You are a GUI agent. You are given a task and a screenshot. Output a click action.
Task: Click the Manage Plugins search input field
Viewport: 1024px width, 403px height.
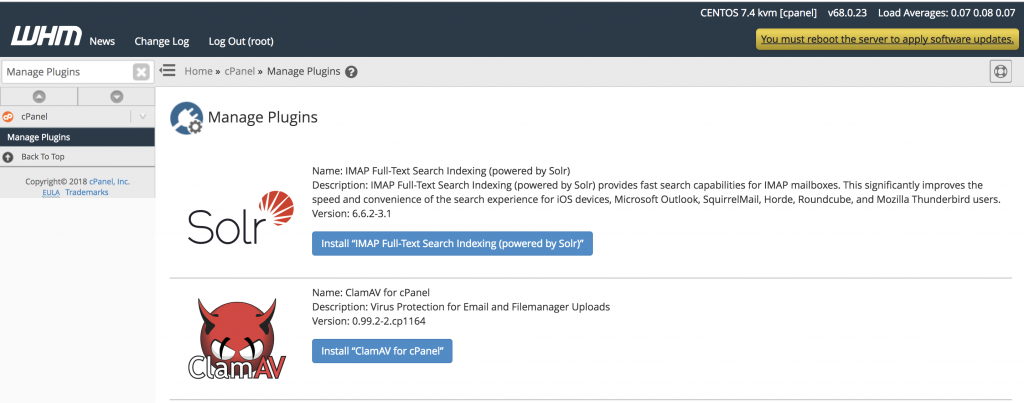click(x=68, y=72)
